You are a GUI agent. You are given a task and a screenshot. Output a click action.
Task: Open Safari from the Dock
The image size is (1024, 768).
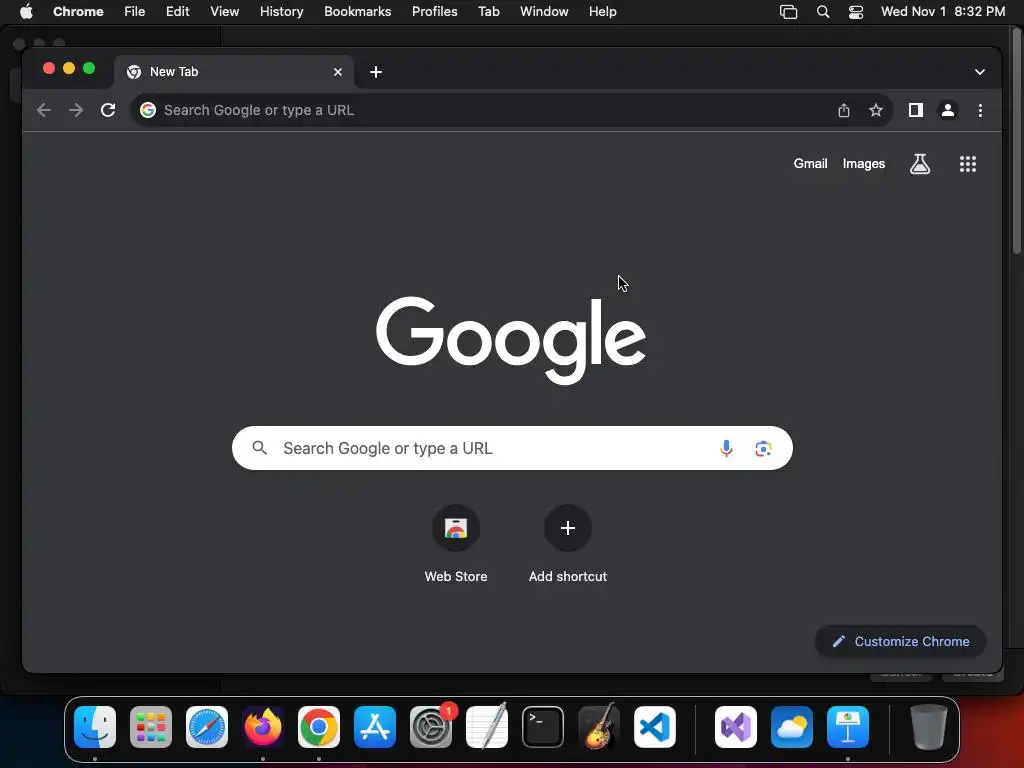(x=207, y=727)
